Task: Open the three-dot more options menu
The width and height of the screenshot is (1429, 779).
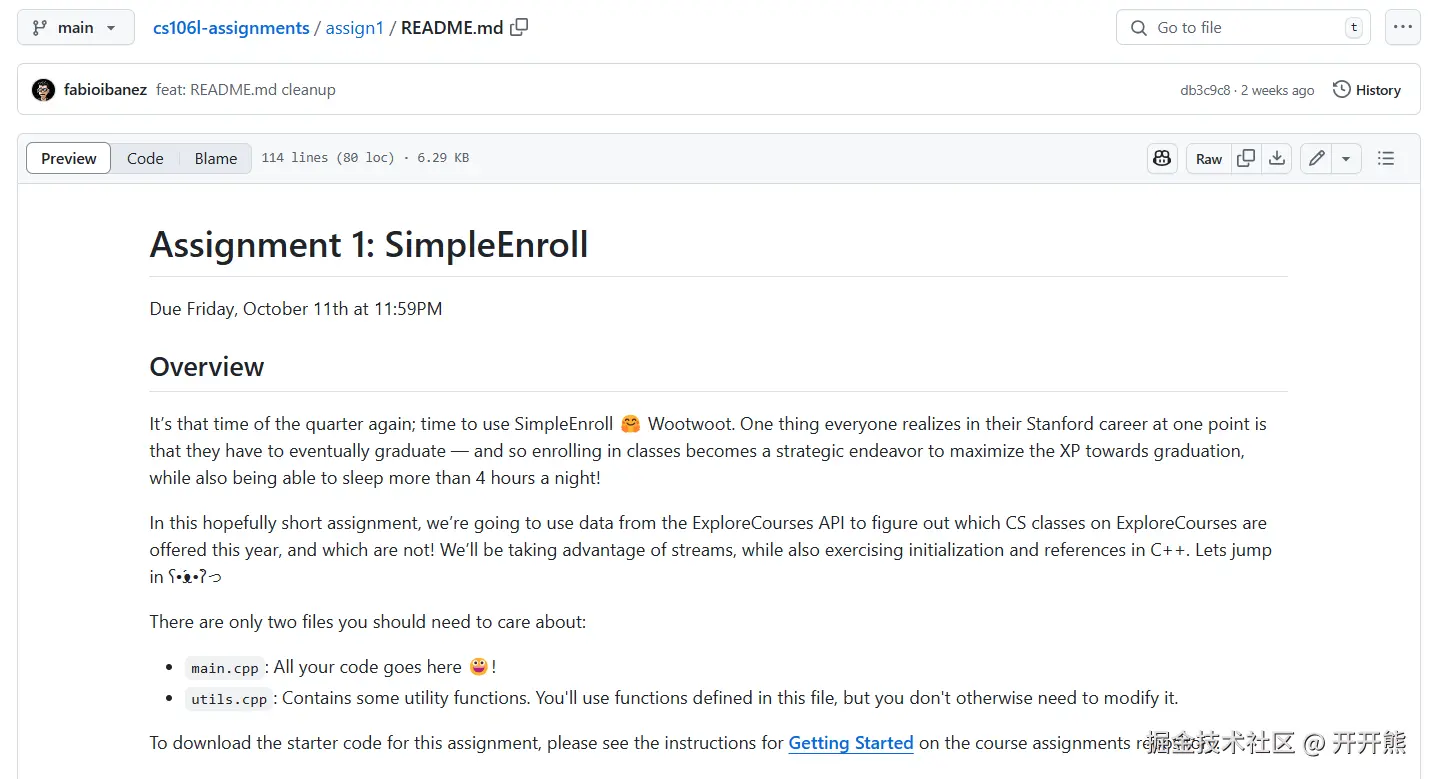Action: (x=1402, y=28)
